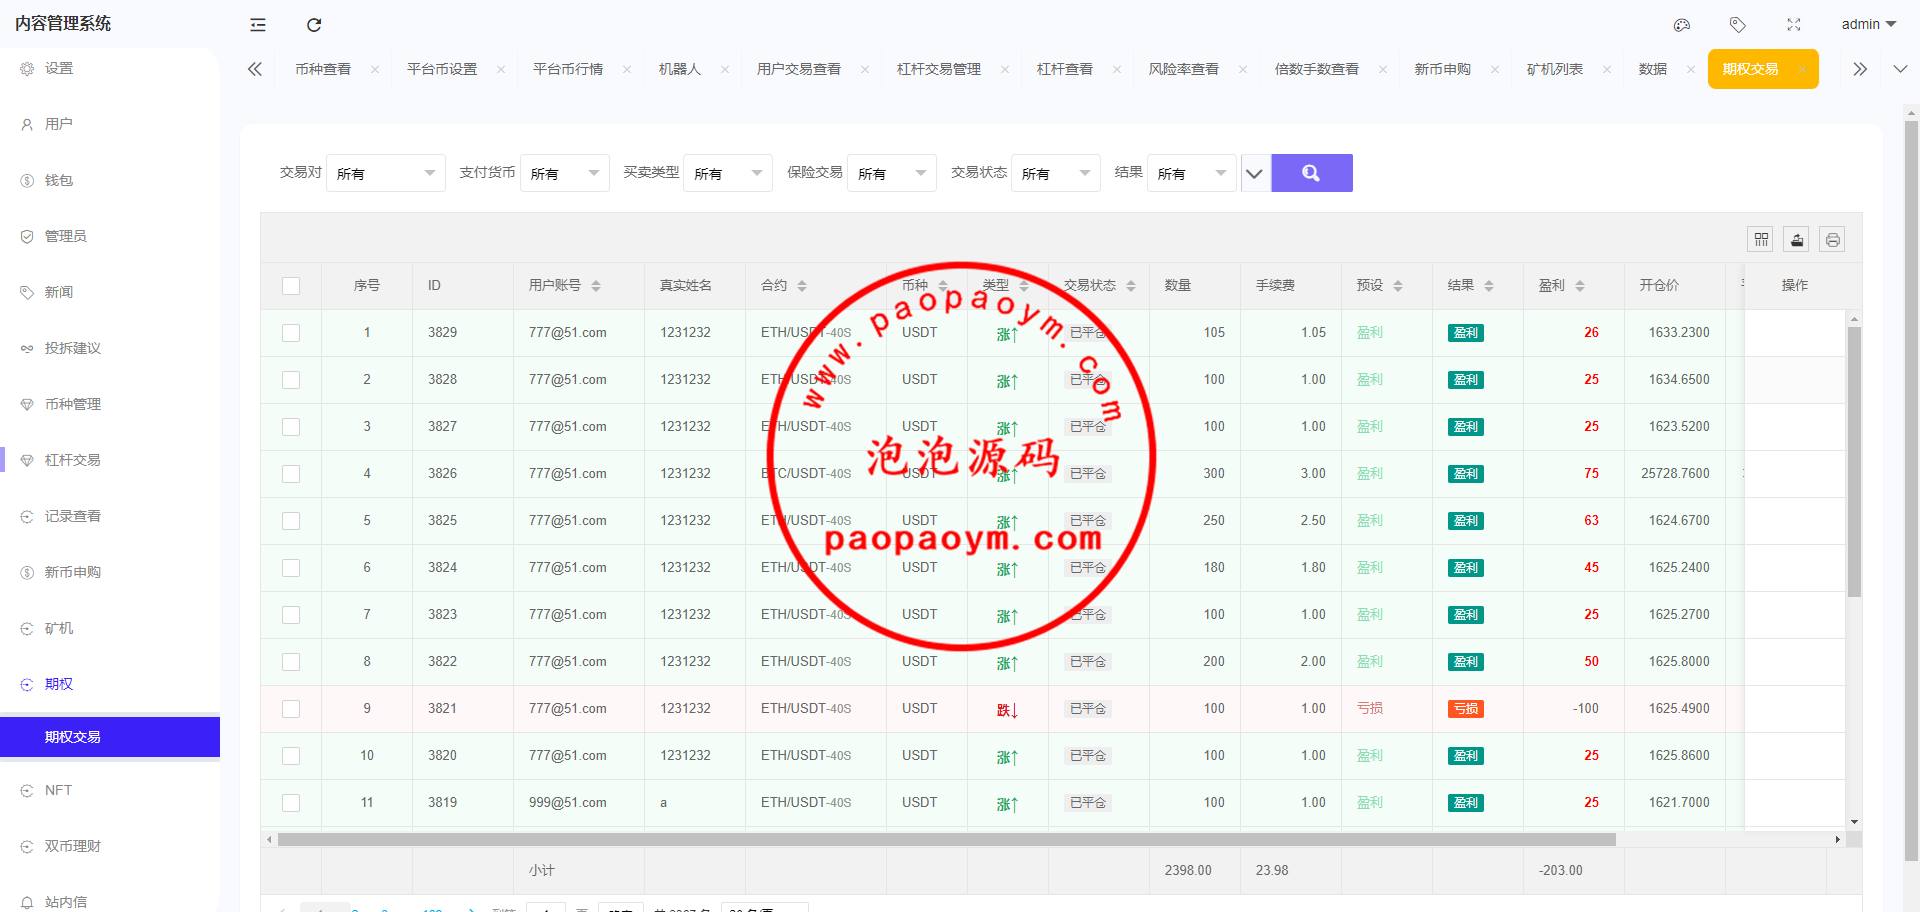Open 交易对 dropdown

click(386, 173)
